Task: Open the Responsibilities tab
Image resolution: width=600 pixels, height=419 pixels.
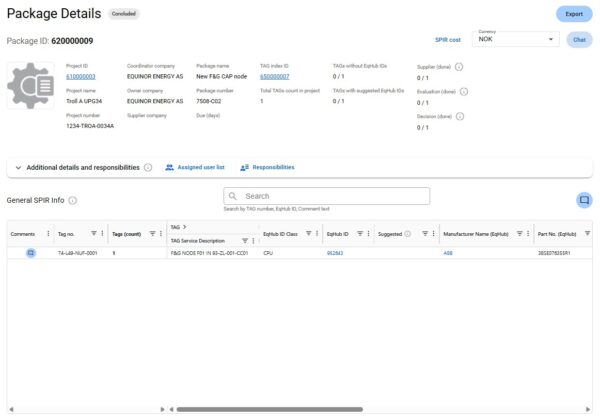Action: click(x=267, y=167)
